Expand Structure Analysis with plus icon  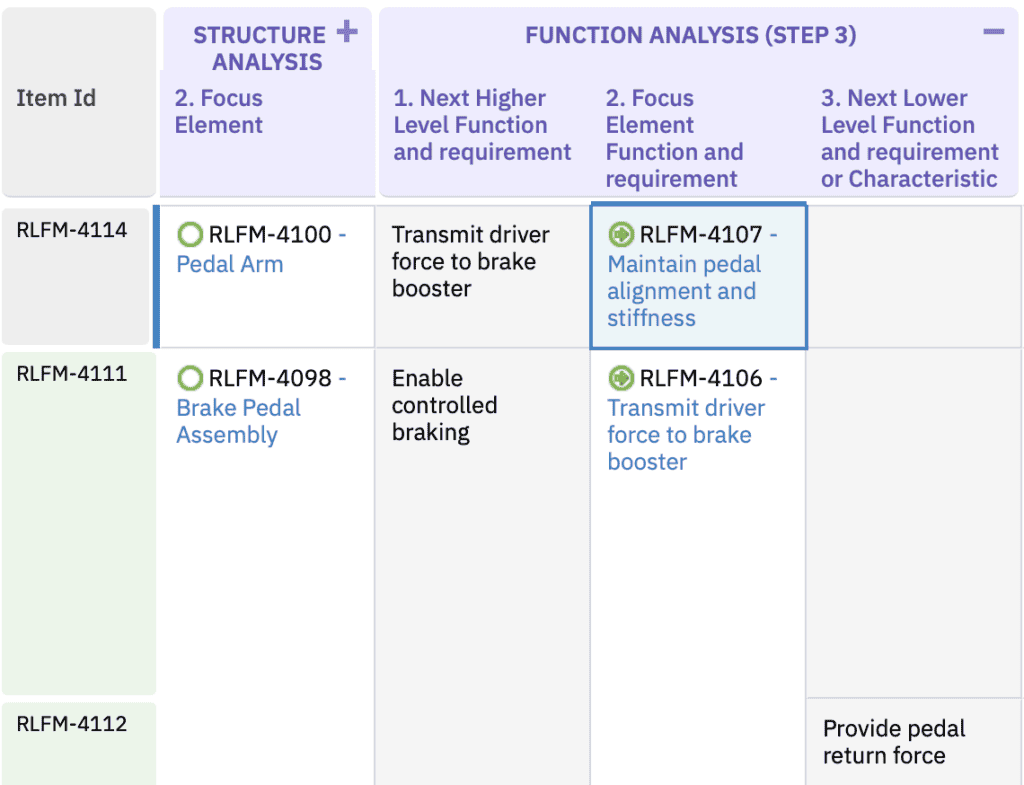pyautogui.click(x=346, y=32)
